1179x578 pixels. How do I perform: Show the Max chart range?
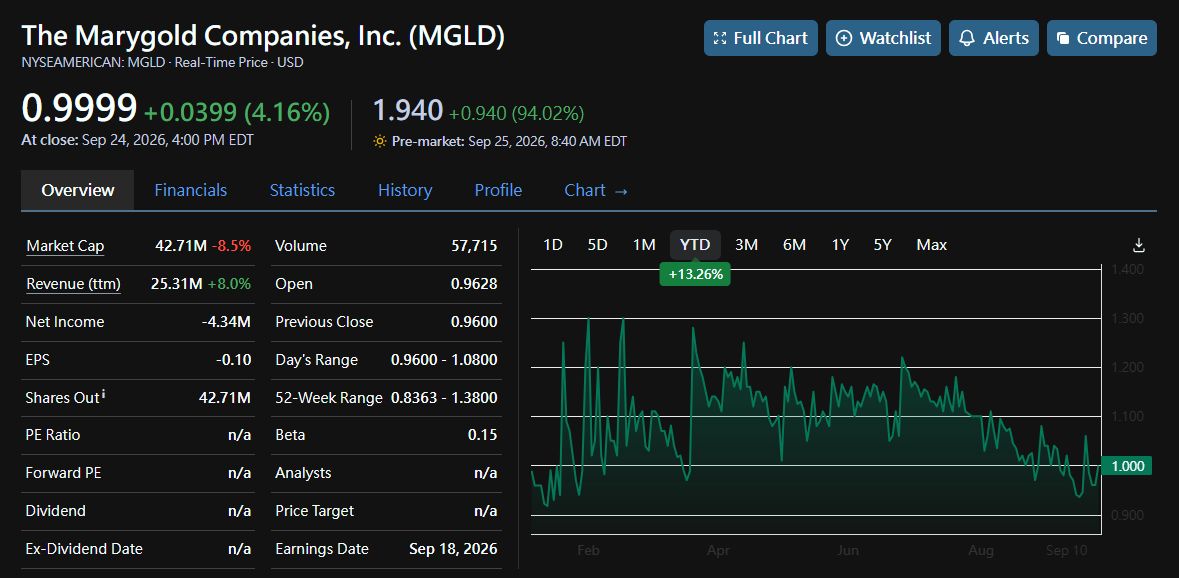tap(932, 245)
